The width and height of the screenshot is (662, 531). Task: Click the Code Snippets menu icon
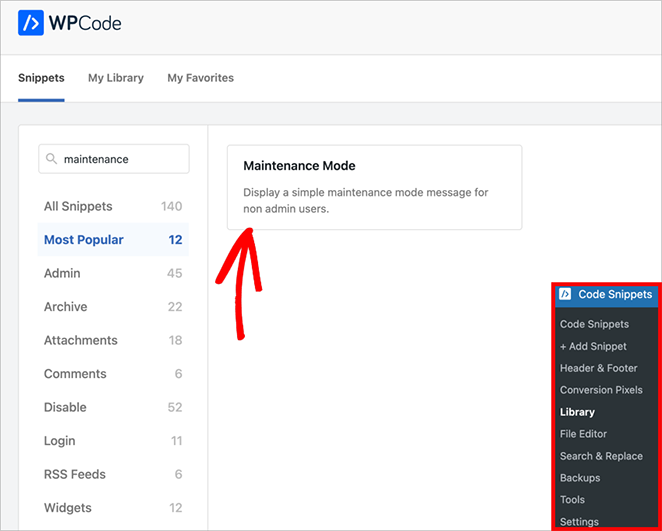(x=565, y=294)
